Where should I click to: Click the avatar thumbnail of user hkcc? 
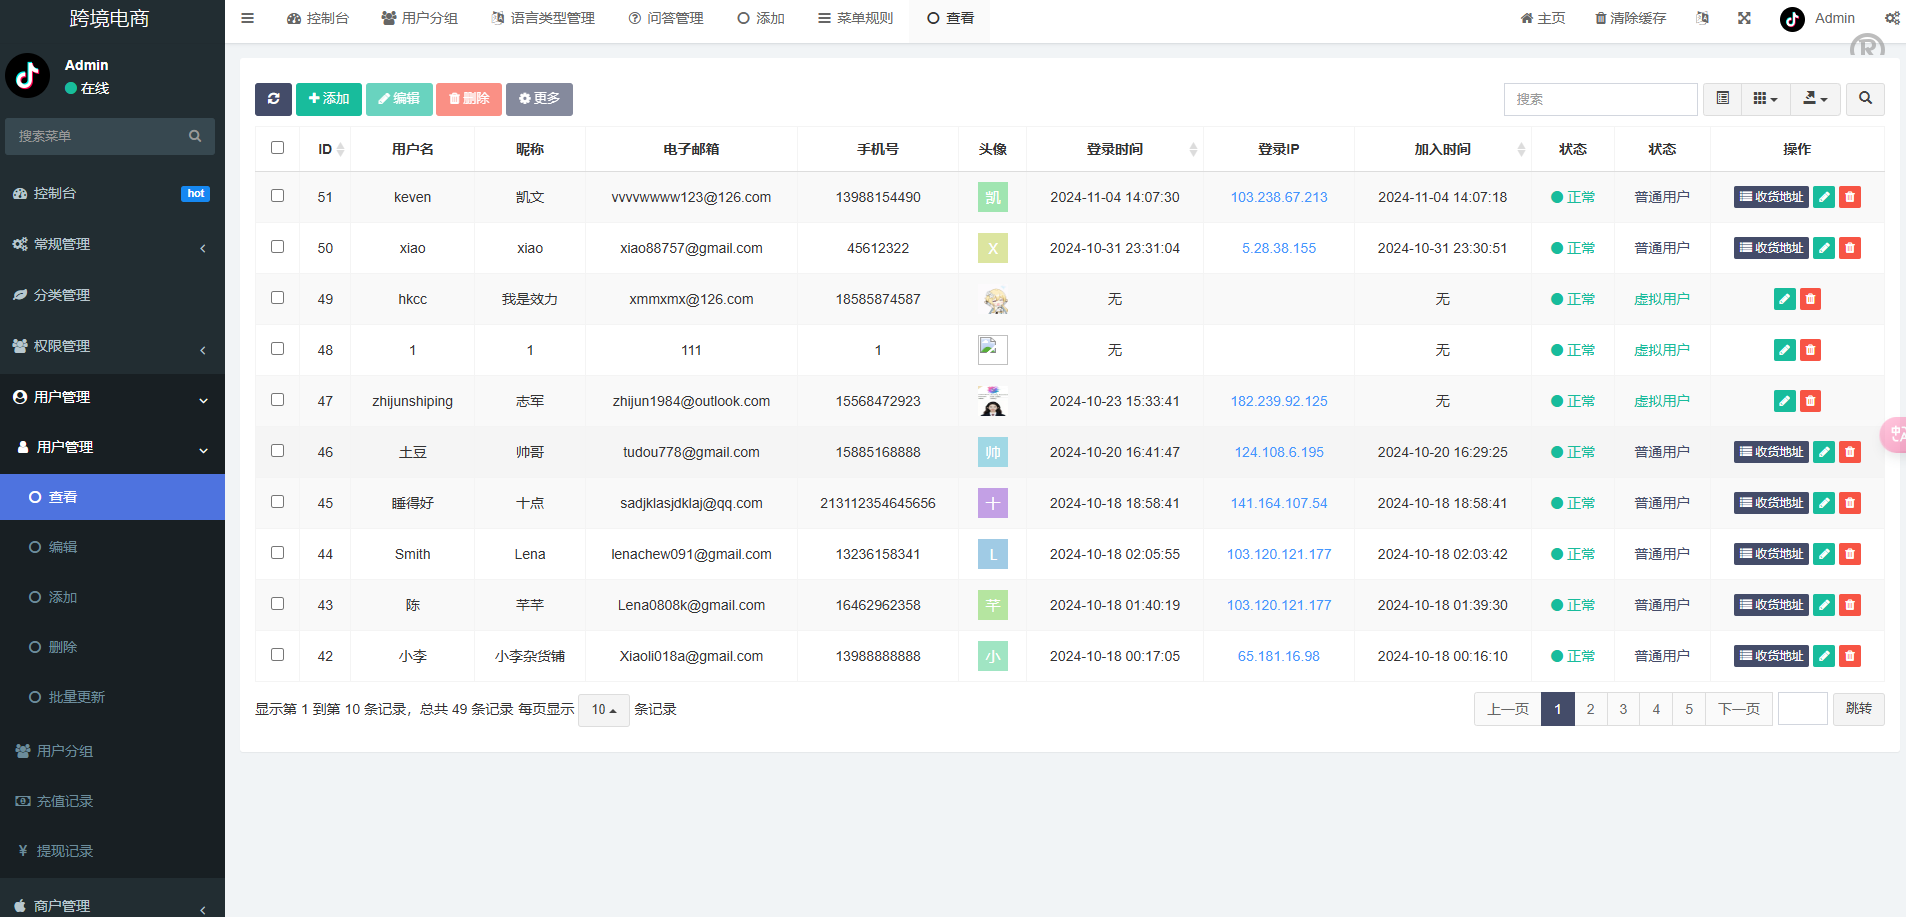[992, 299]
